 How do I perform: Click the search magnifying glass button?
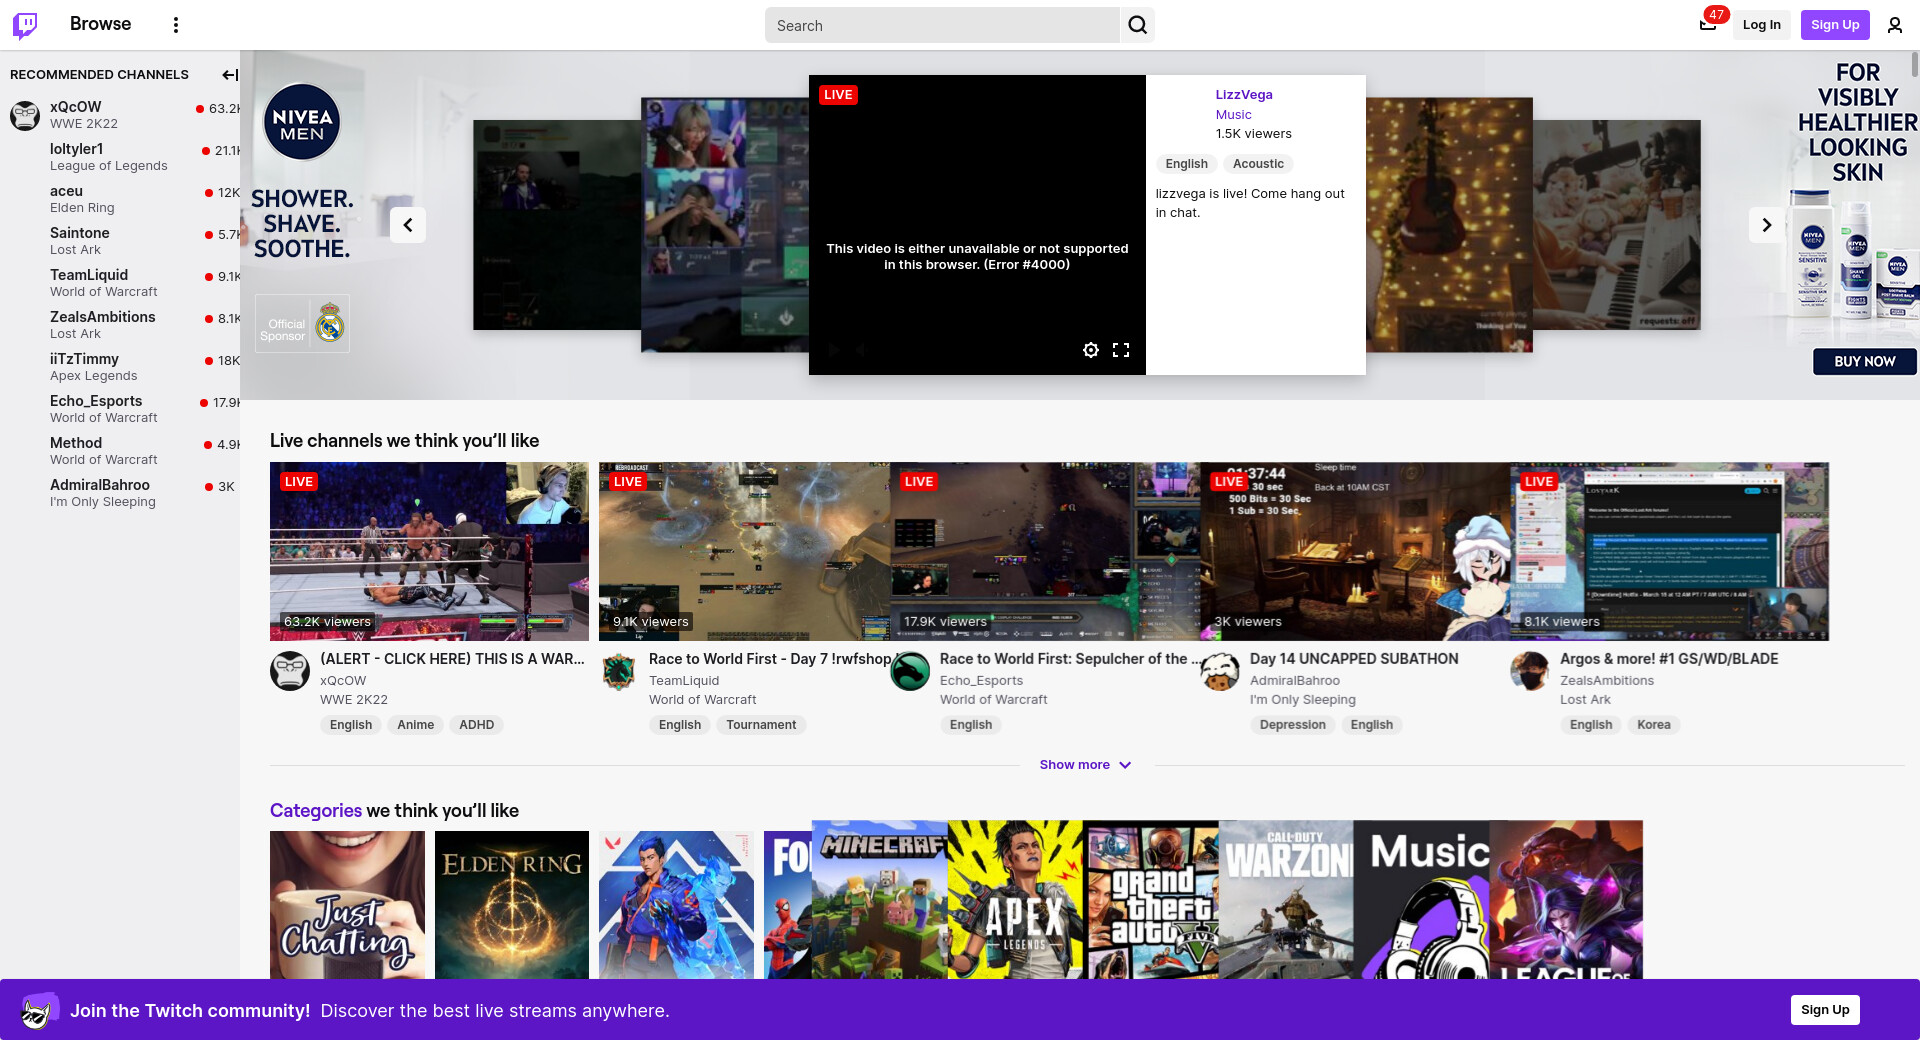[x=1137, y=25]
